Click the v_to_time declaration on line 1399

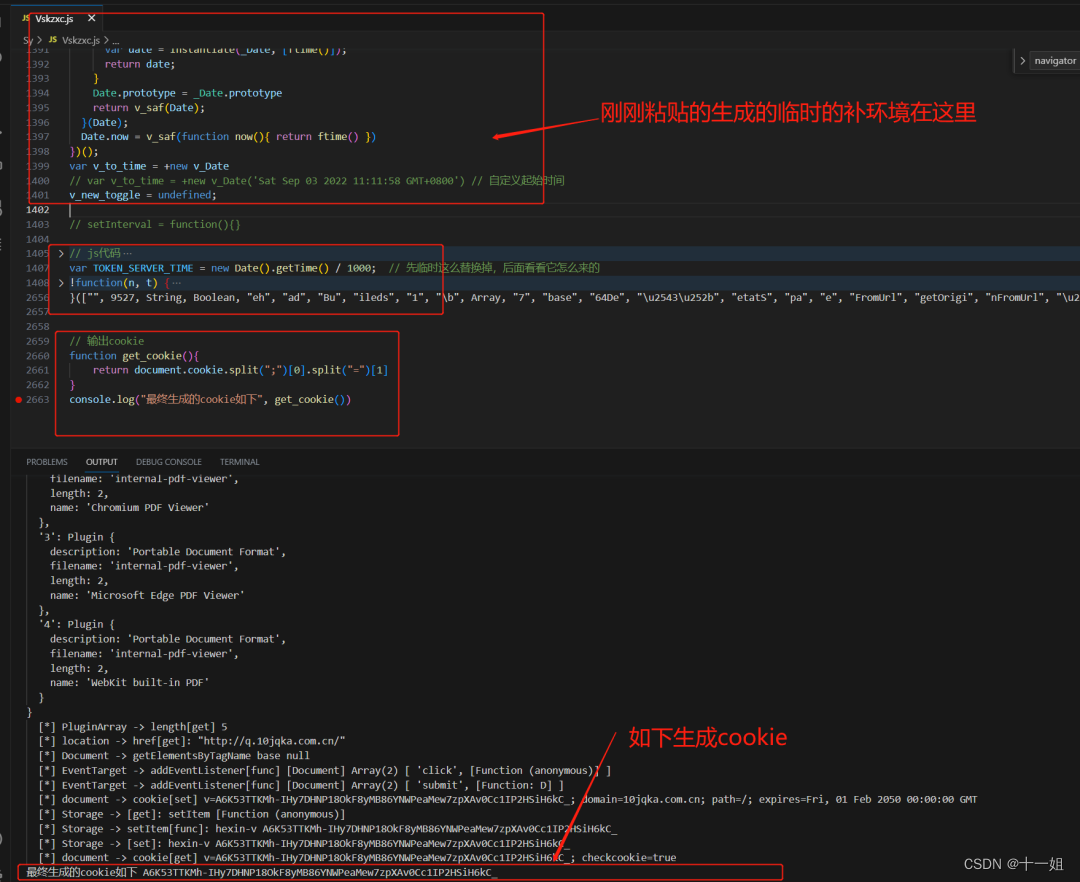149,166
